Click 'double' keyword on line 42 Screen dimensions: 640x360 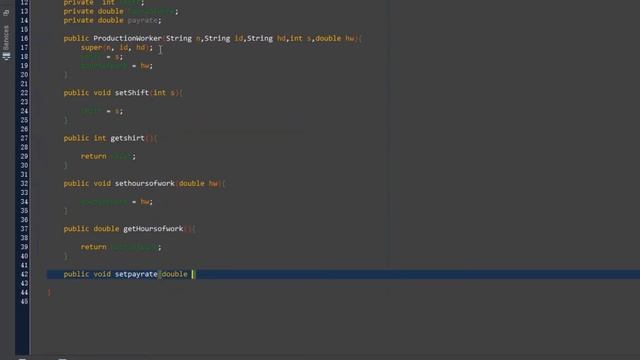pyautogui.click(x=175, y=274)
